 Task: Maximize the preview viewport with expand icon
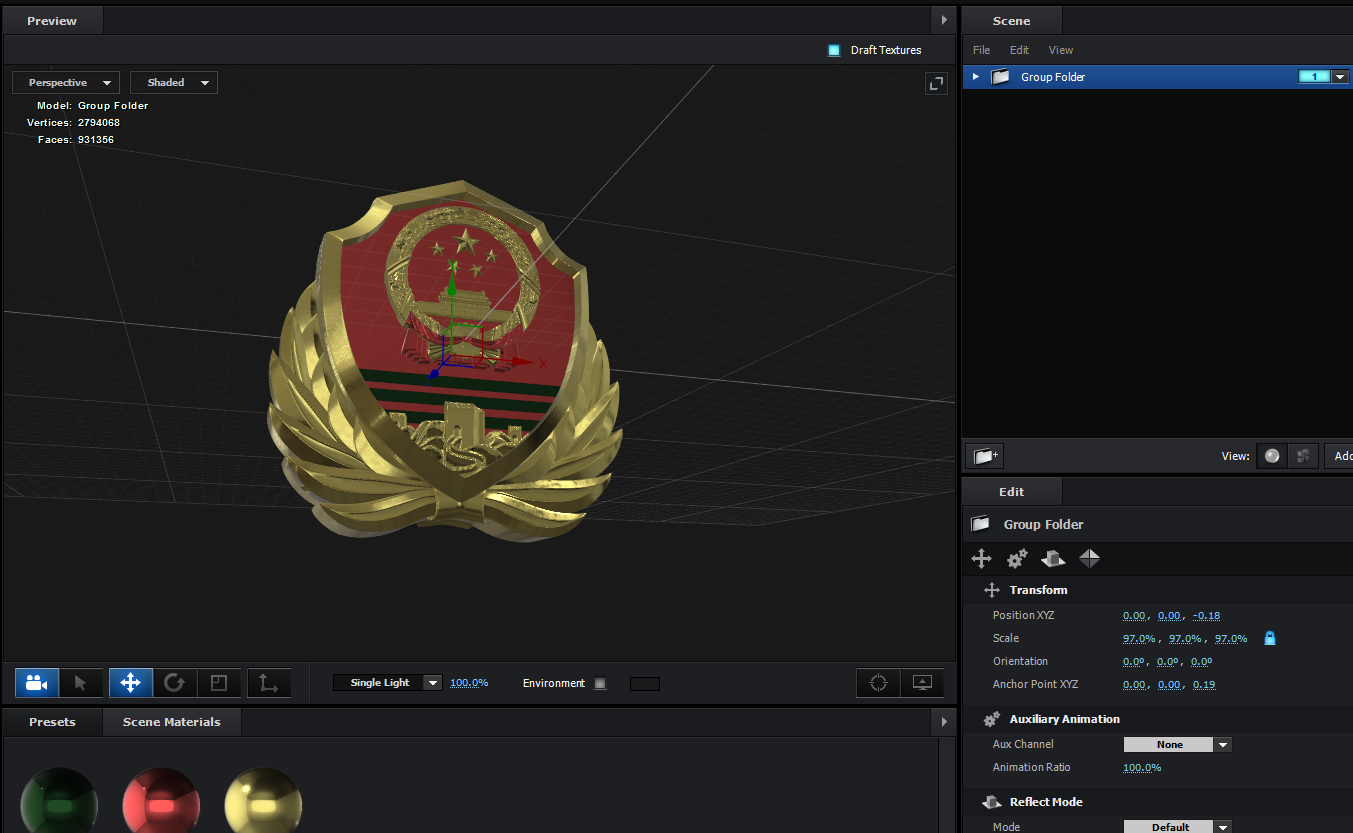(x=936, y=84)
